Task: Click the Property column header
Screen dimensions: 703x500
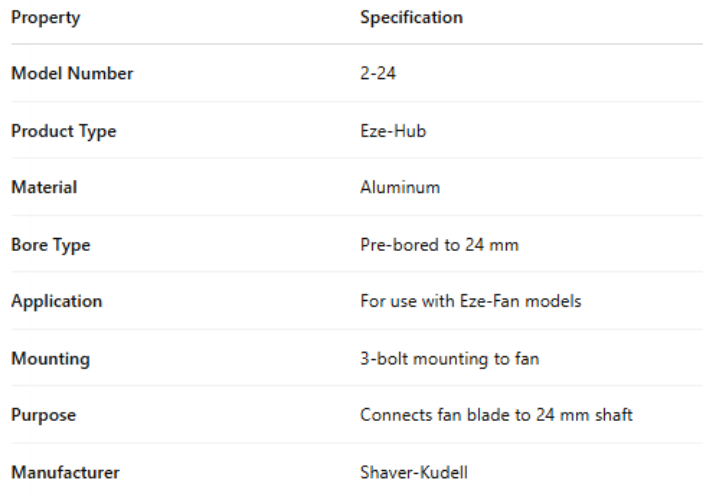Action: [46, 18]
